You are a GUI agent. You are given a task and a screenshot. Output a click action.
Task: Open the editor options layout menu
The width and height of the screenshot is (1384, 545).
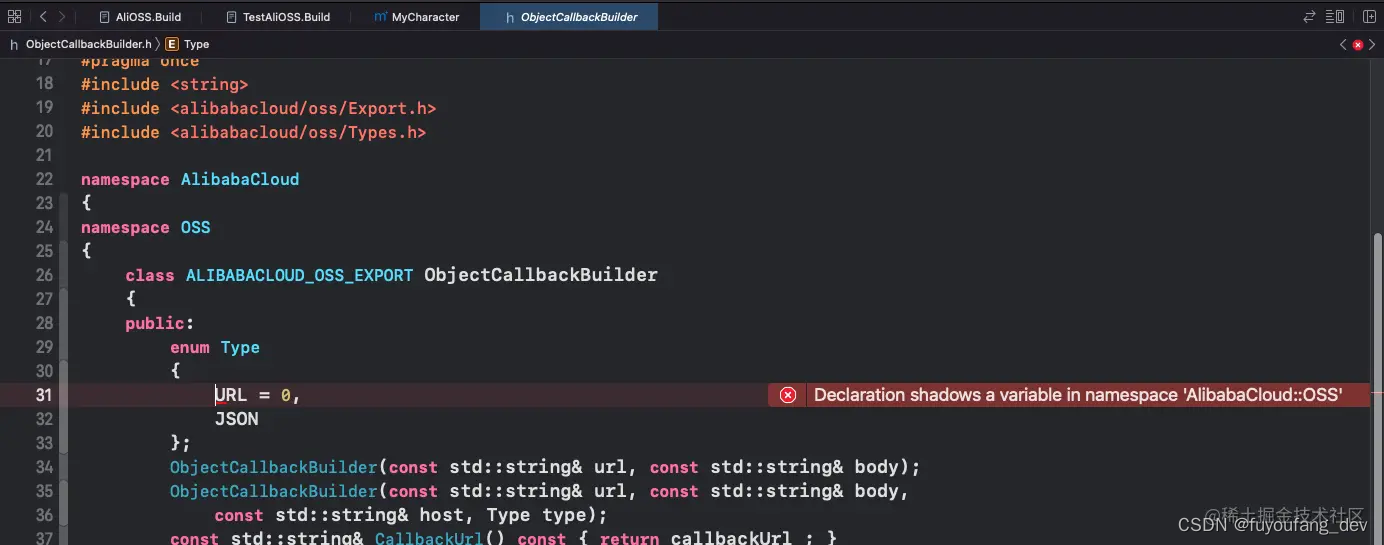tap(1335, 17)
